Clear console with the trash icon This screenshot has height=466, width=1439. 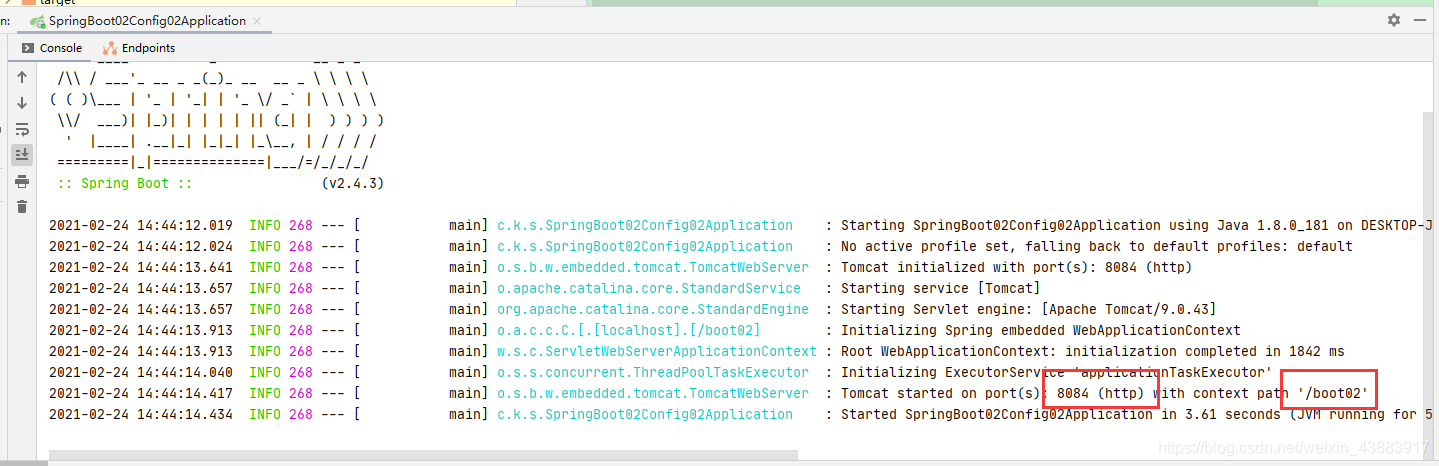click(x=22, y=207)
